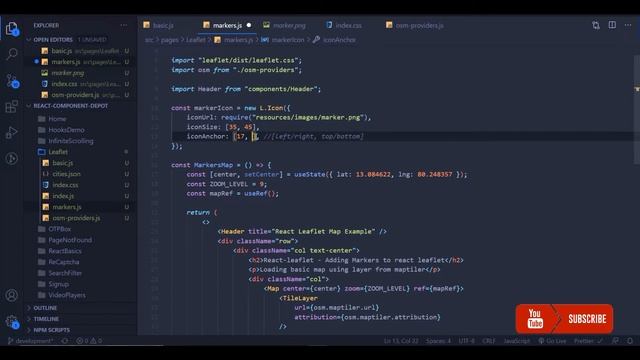Screen dimensions: 640x360
Task: Switch to the index.css tab
Action: click(x=348, y=25)
